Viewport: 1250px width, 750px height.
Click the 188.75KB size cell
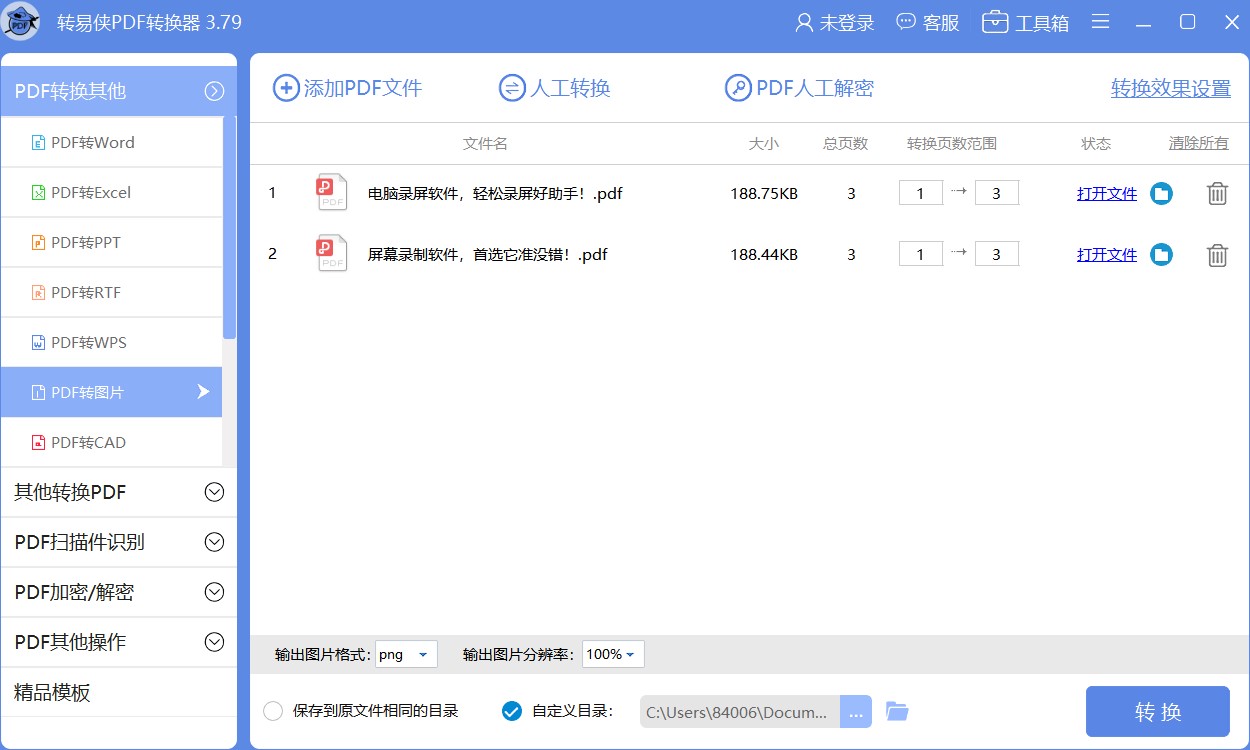pyautogui.click(x=764, y=193)
